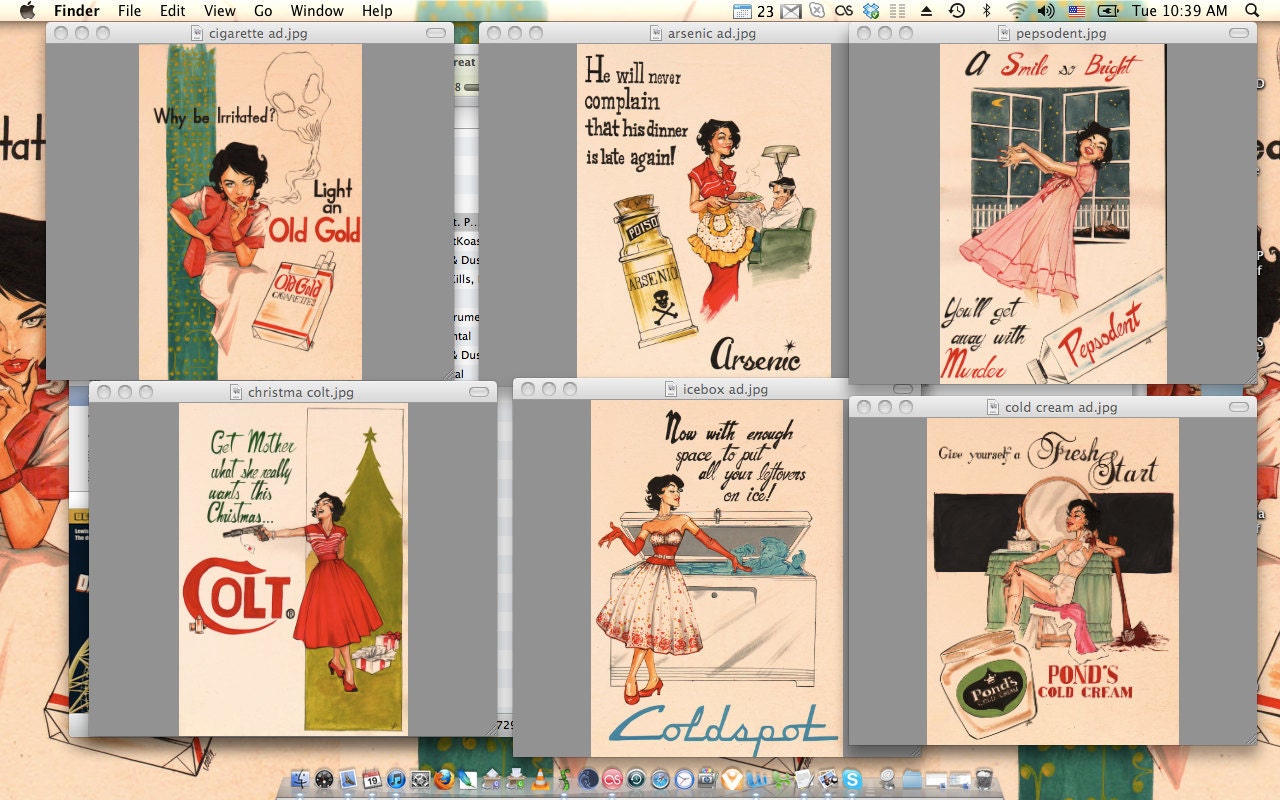Open the Trash in the Dock
Viewport: 1280px width, 800px height.
coord(983,779)
